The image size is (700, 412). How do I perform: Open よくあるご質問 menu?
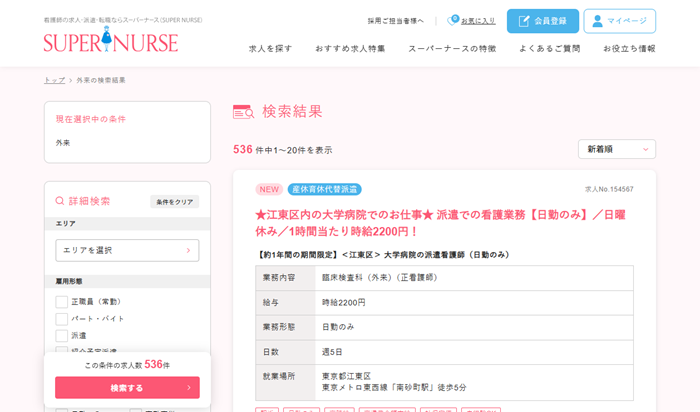pyautogui.click(x=550, y=49)
